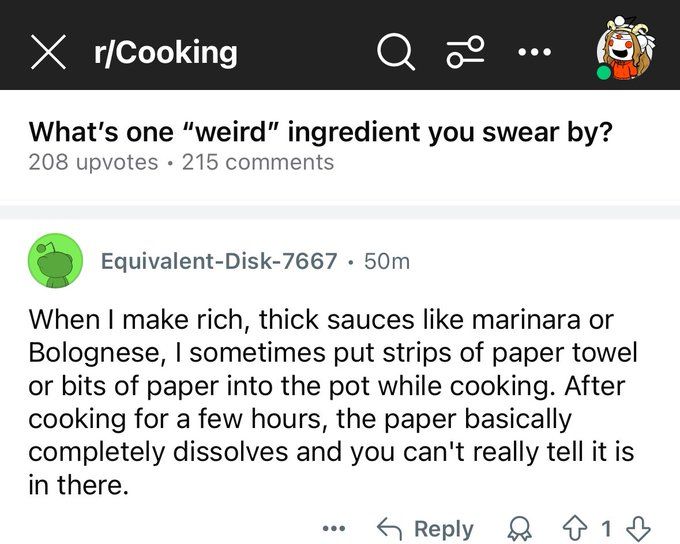The height and width of the screenshot is (544, 680).
Task: Open the search magnifier icon
Action: (x=396, y=52)
